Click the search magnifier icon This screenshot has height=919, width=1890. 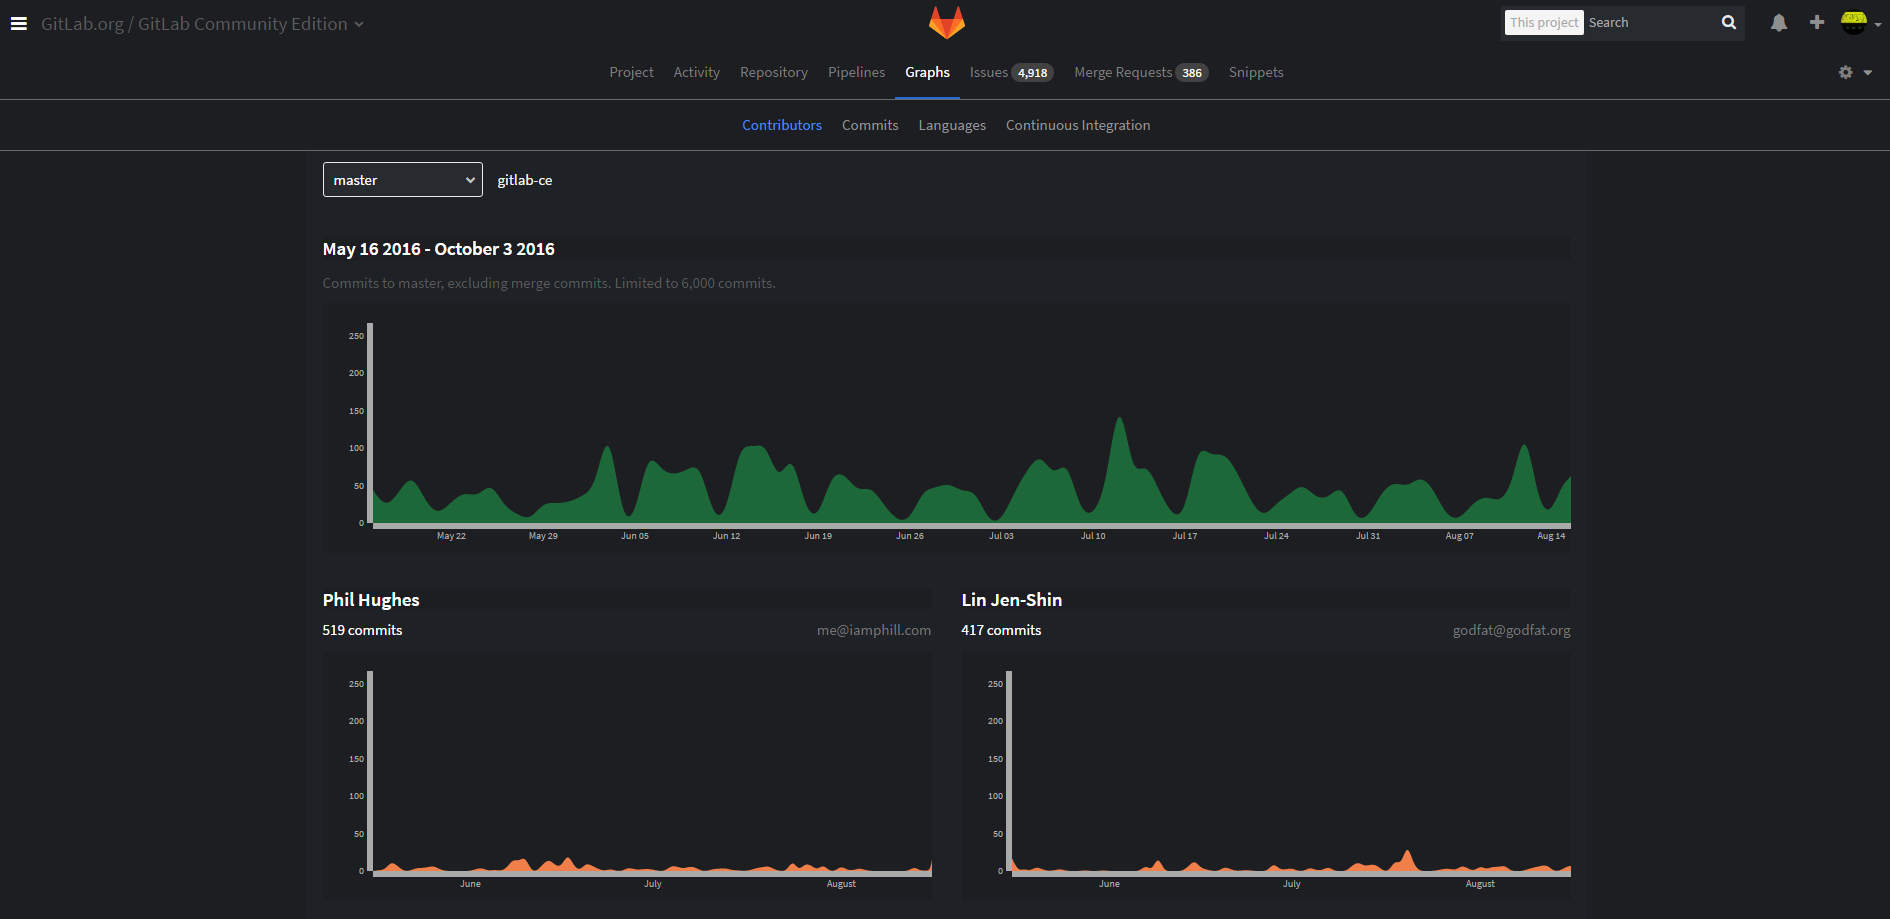[1729, 22]
